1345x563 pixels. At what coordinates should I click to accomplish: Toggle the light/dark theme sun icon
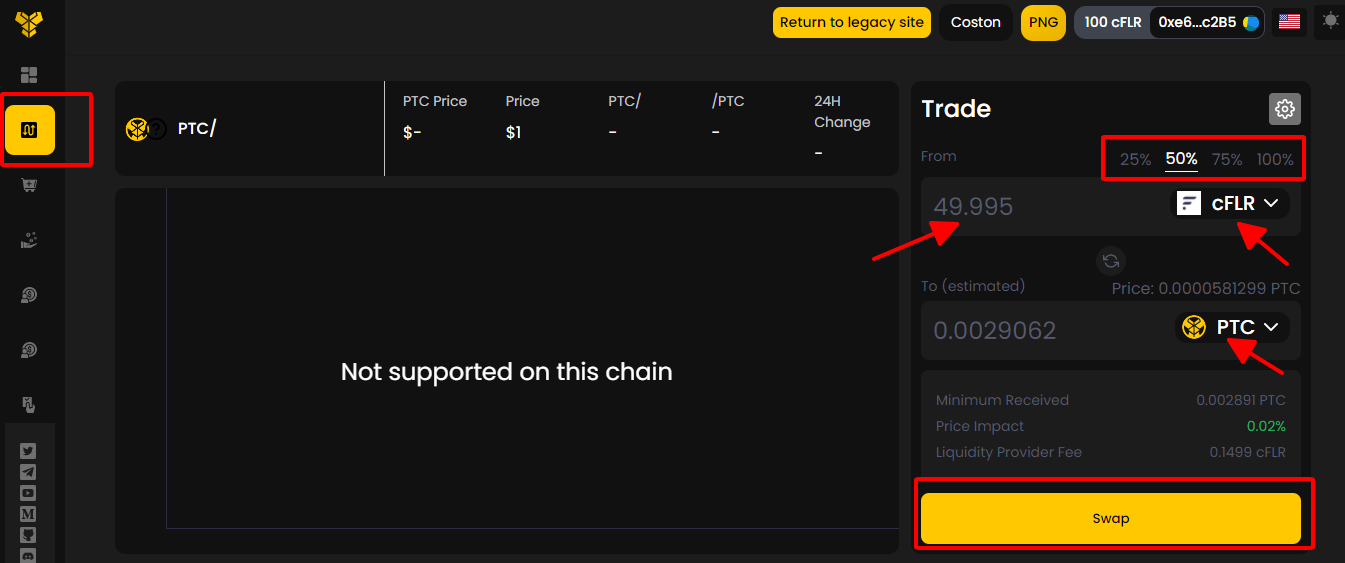coord(1329,21)
